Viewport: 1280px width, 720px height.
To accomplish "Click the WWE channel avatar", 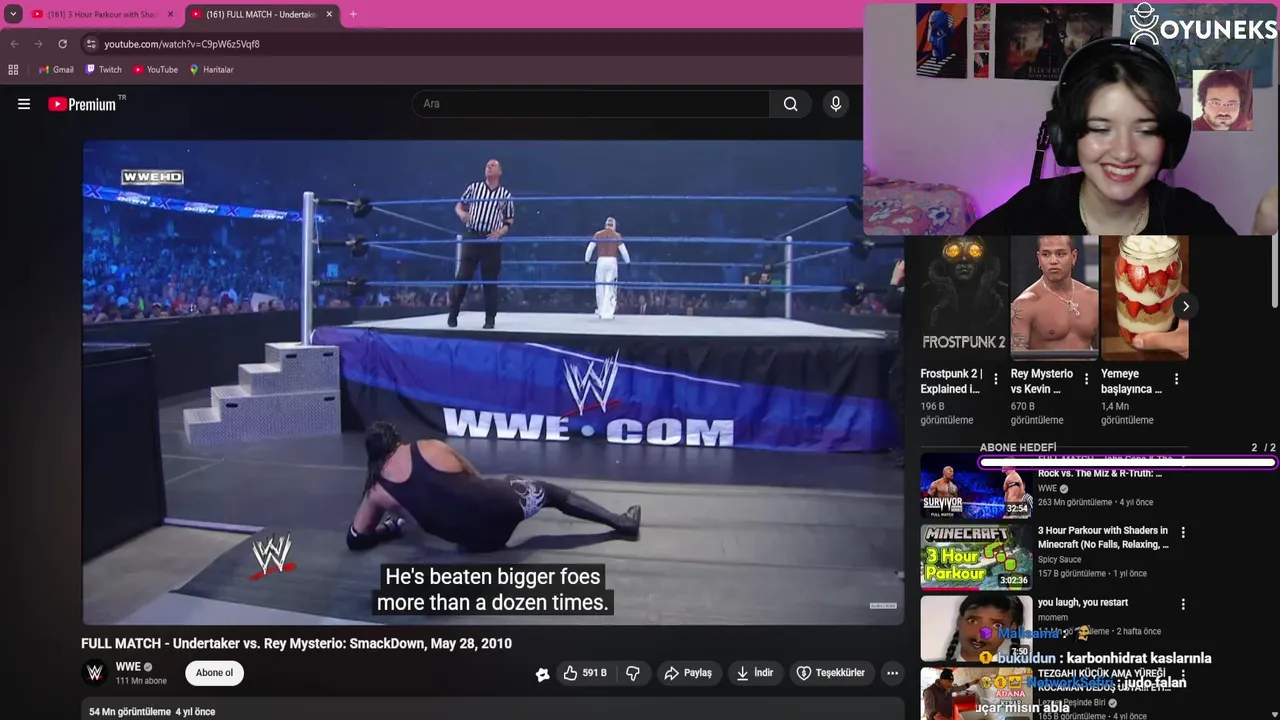I will pyautogui.click(x=95, y=673).
